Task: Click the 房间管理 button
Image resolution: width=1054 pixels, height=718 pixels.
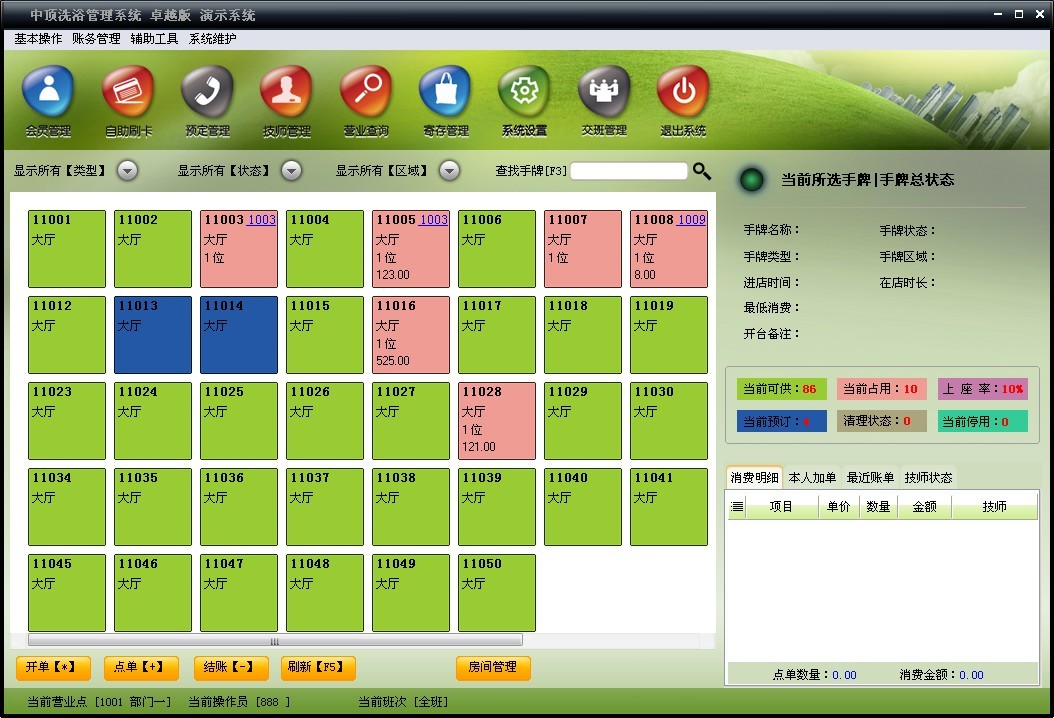Action: point(493,668)
